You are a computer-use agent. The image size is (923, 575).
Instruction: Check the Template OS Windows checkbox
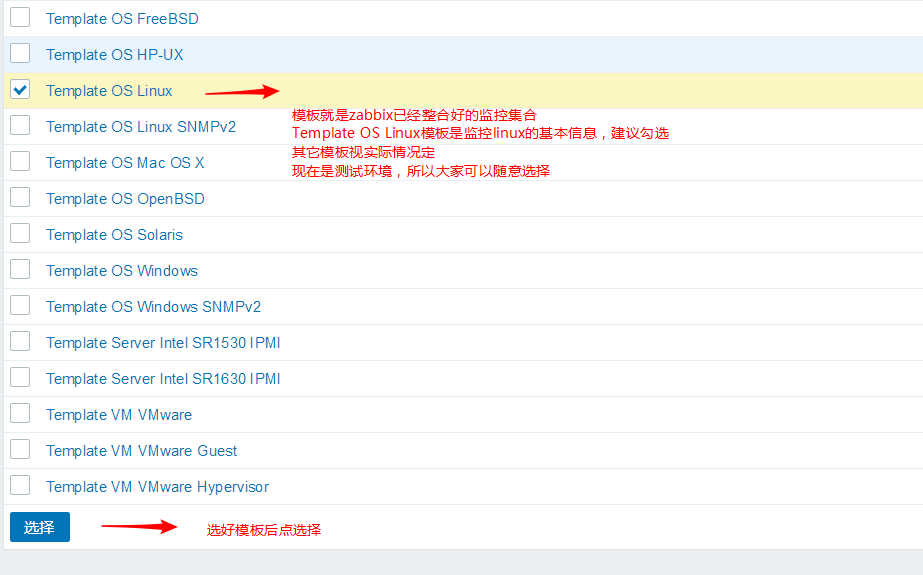20,269
